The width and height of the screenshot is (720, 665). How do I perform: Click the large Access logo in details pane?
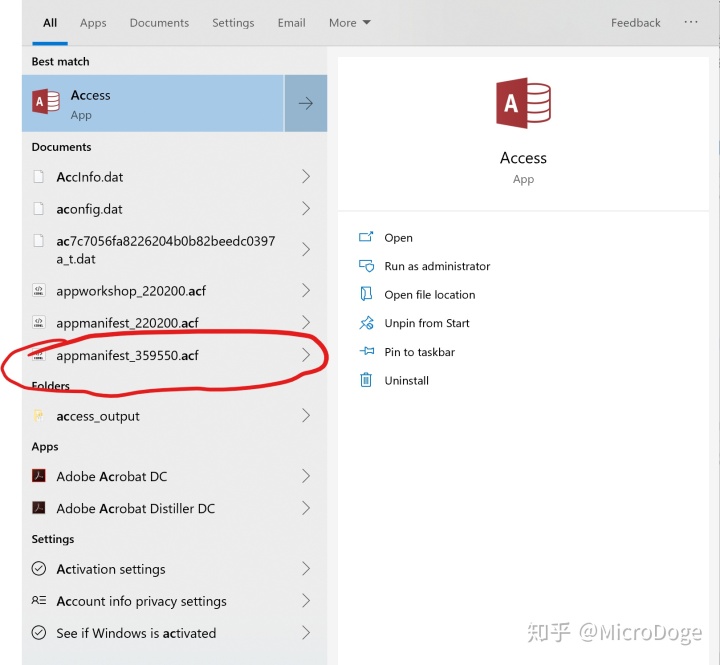coord(523,103)
